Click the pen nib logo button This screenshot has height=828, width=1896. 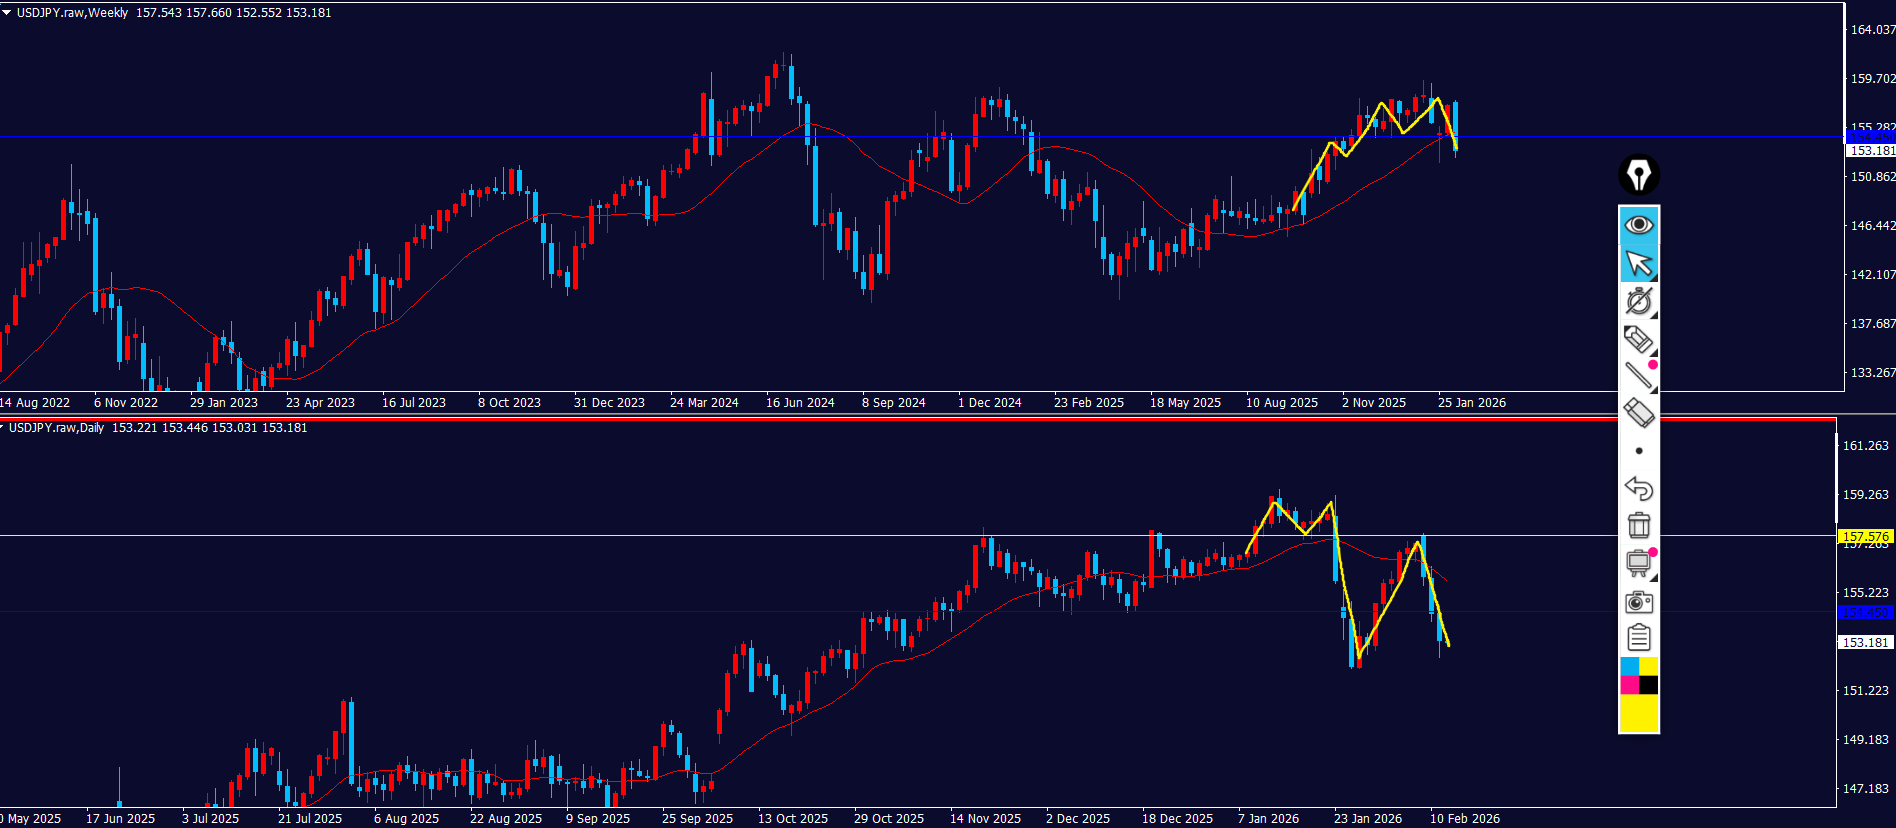pos(1638,175)
